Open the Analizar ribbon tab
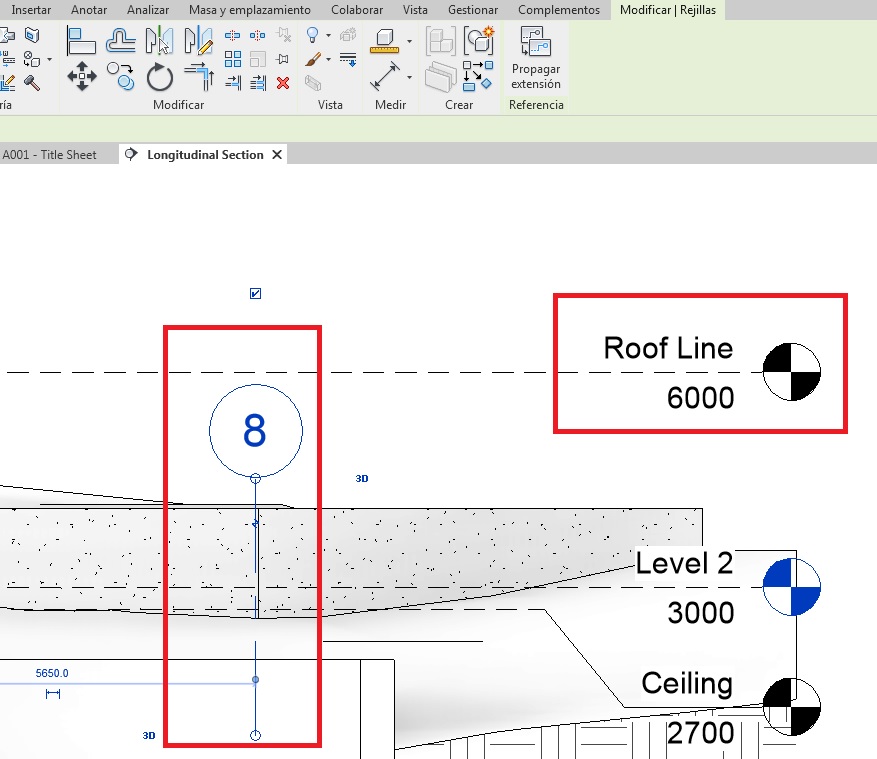The width and height of the screenshot is (877, 759). (147, 10)
